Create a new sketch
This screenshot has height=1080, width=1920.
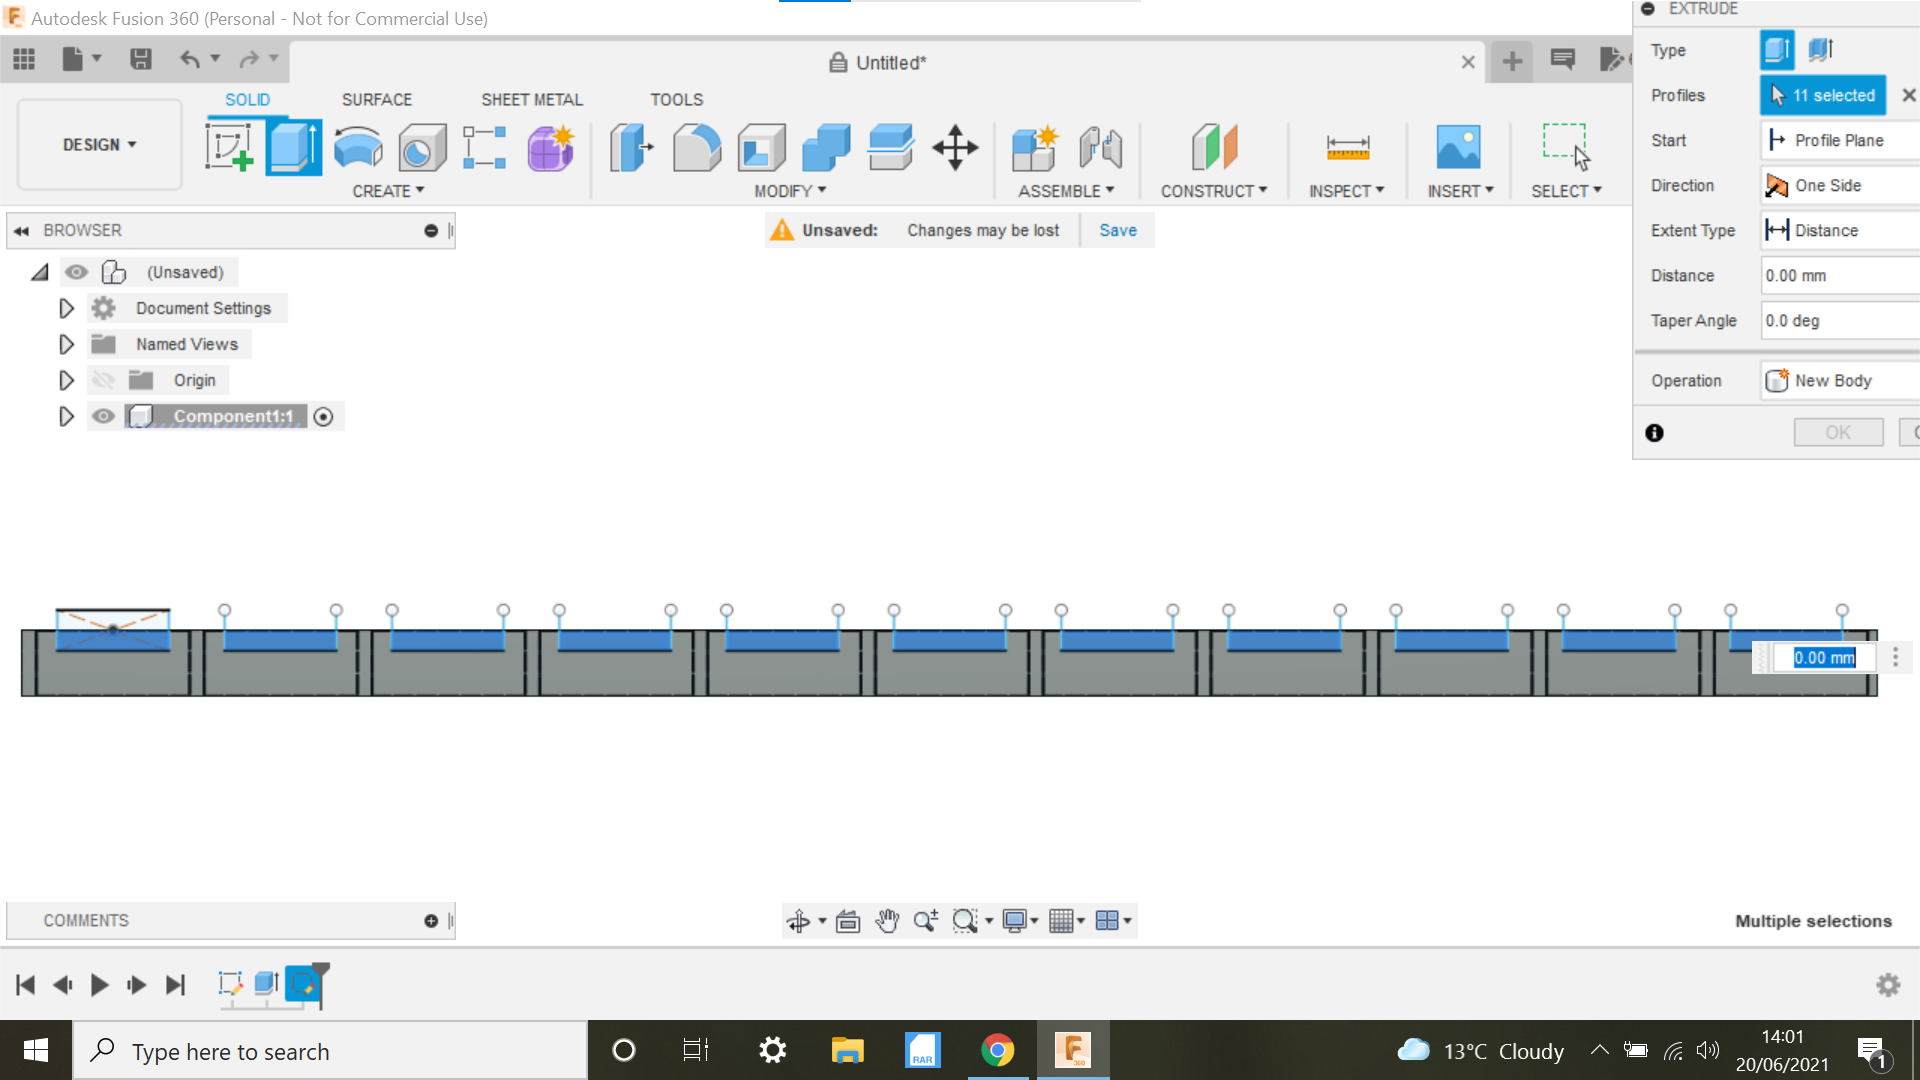coord(231,146)
